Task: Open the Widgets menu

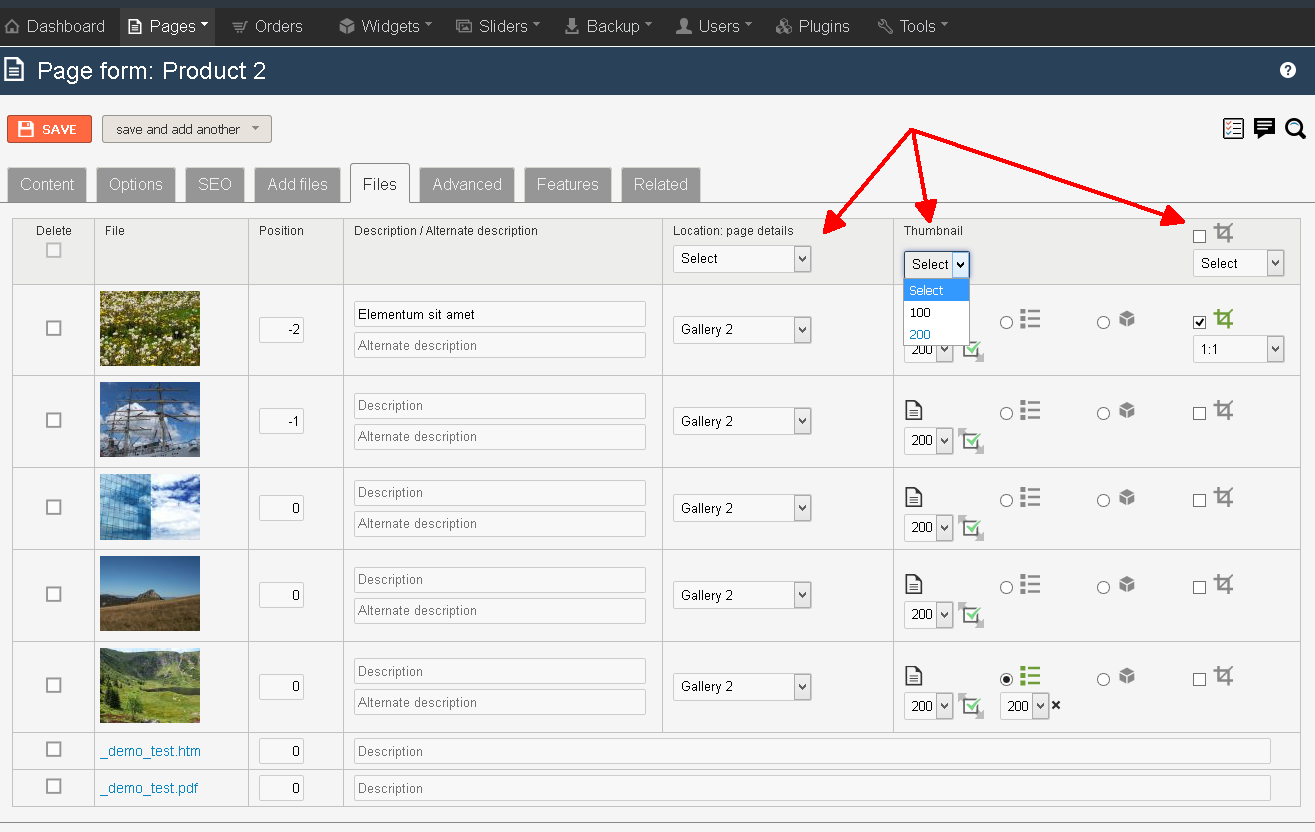Action: 385,26
